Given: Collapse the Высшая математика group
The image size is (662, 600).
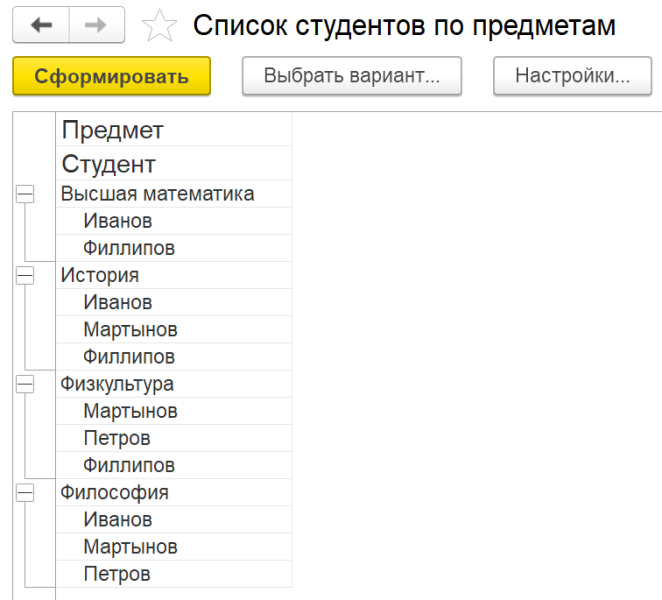Looking at the screenshot, I should pos(25,195).
